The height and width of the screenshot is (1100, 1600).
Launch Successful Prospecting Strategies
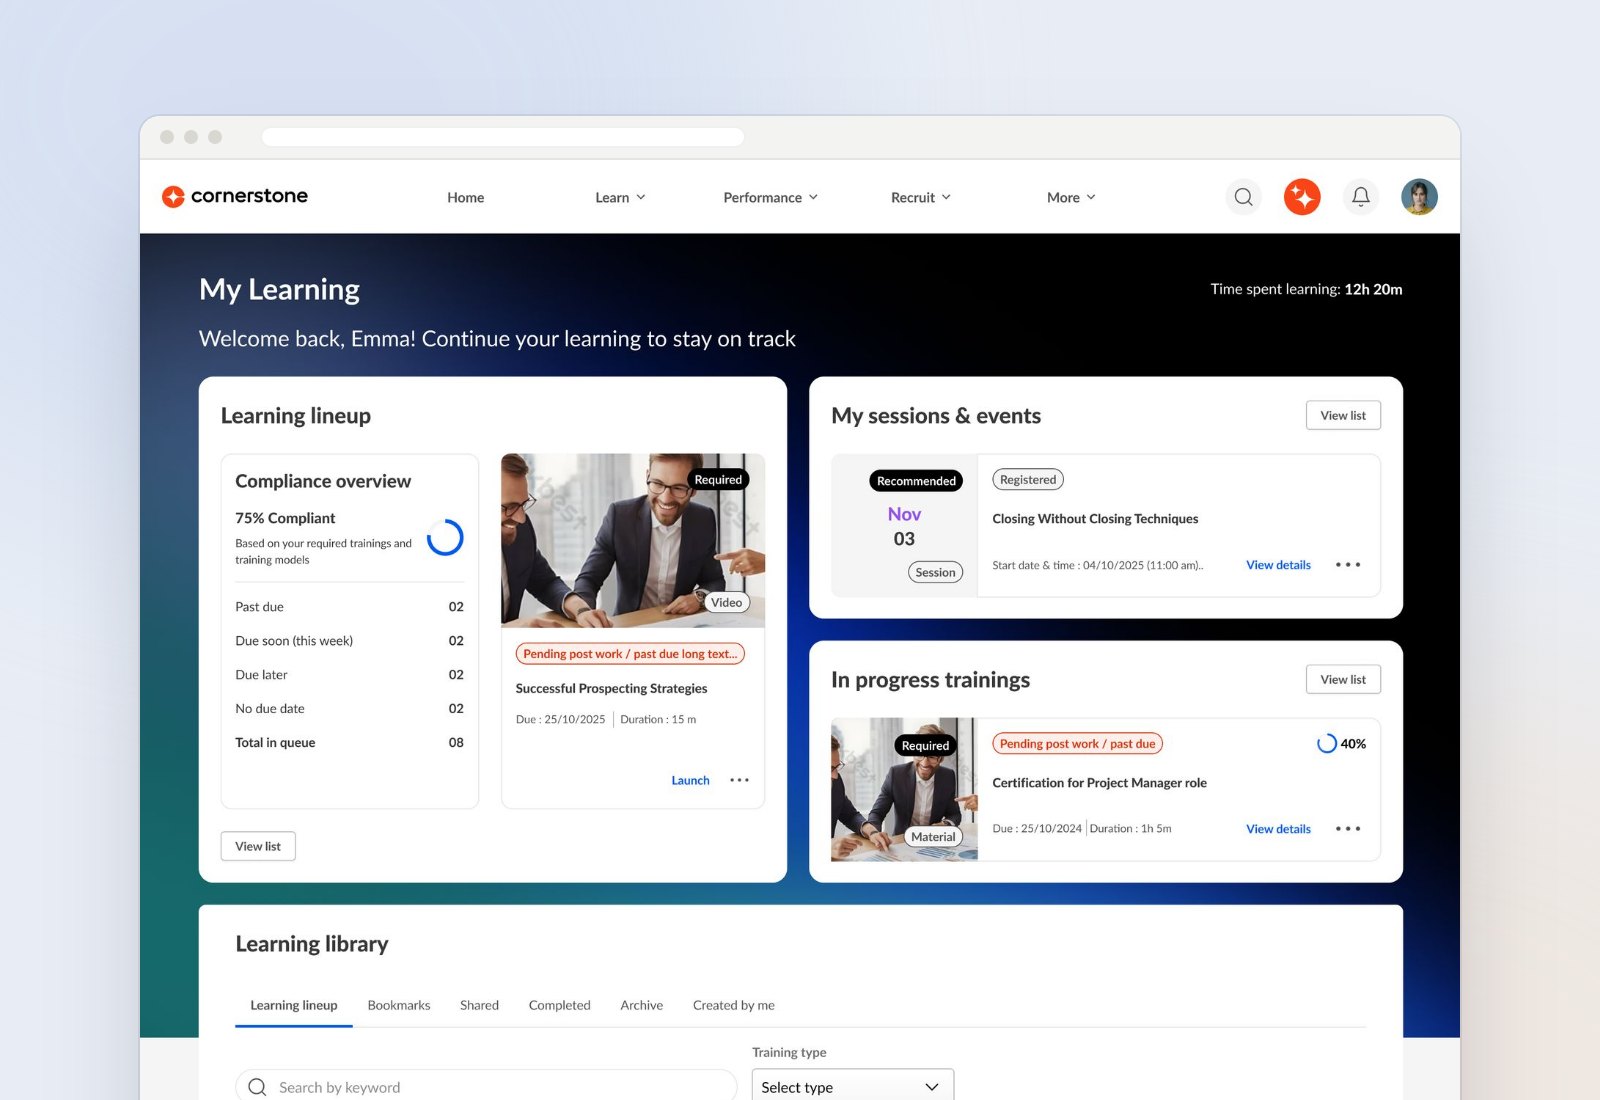690,780
